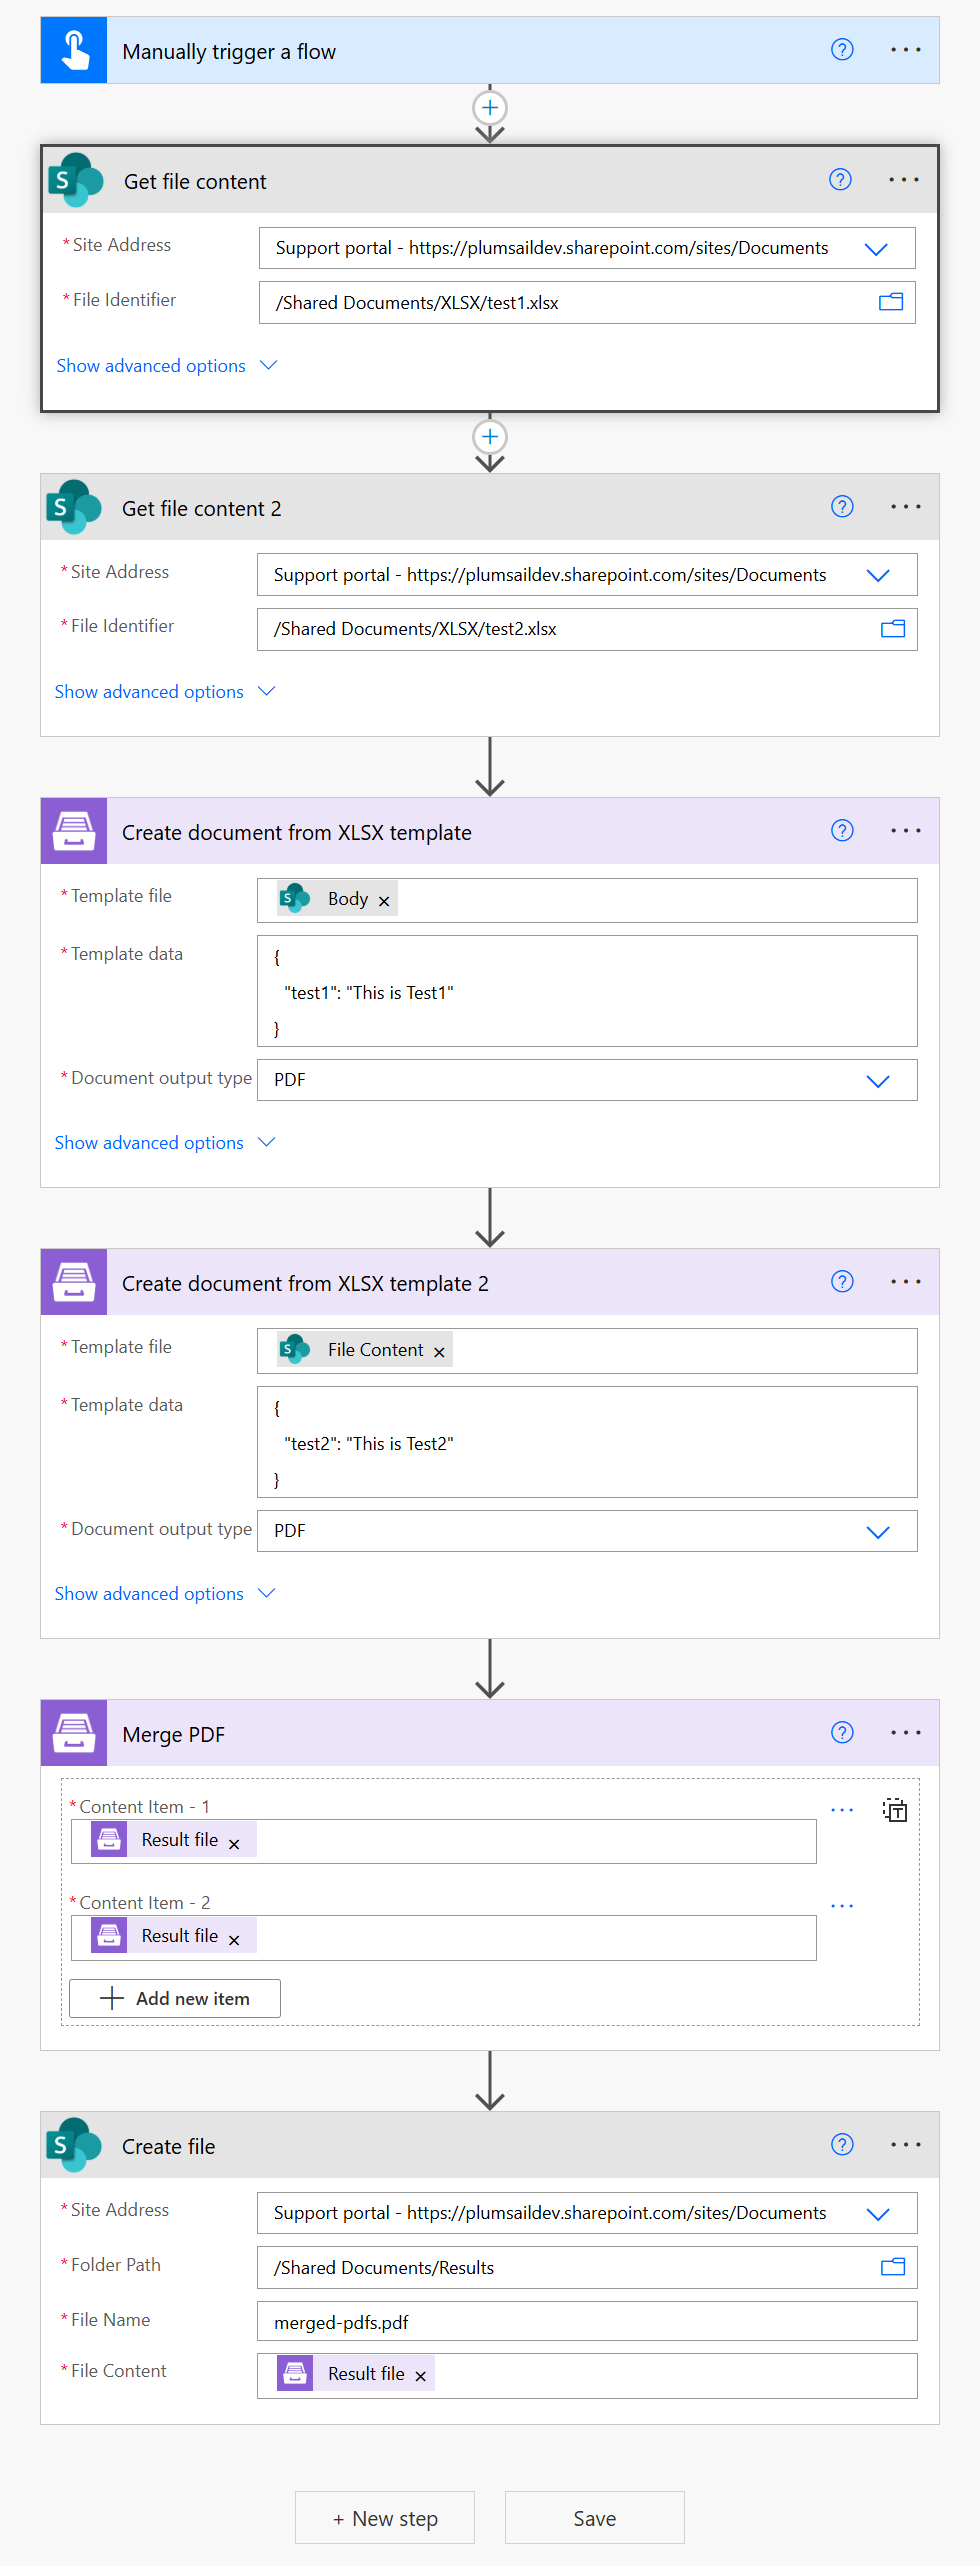The width and height of the screenshot is (980, 2566).
Task: Insert step with plus below trigger
Action: tap(490, 108)
